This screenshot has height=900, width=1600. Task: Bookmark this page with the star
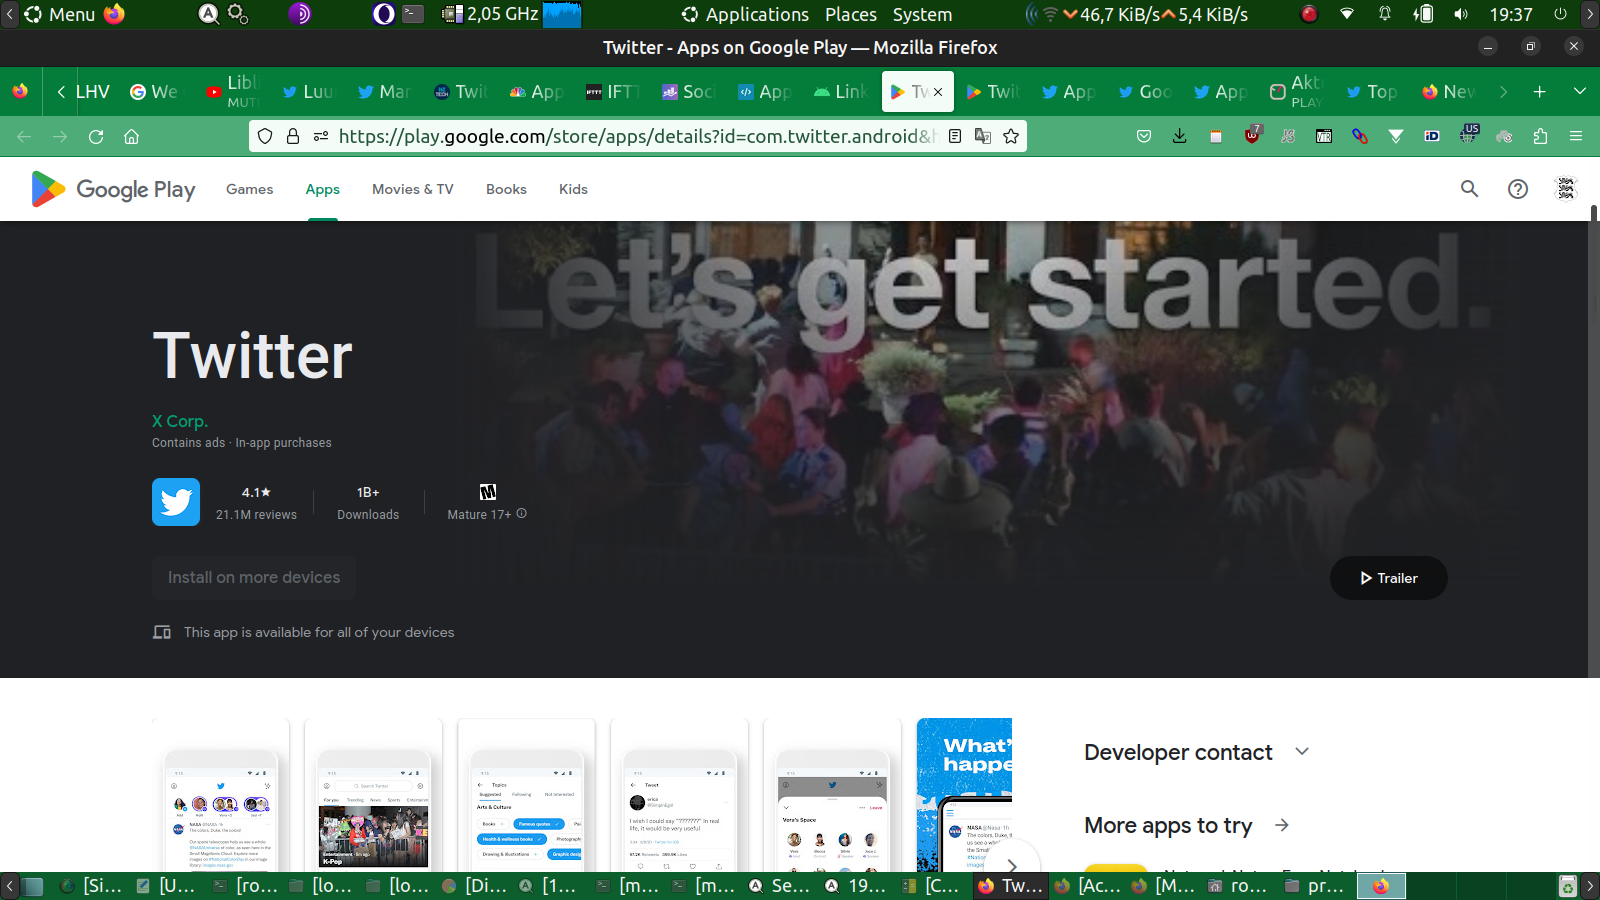pyautogui.click(x=1011, y=136)
